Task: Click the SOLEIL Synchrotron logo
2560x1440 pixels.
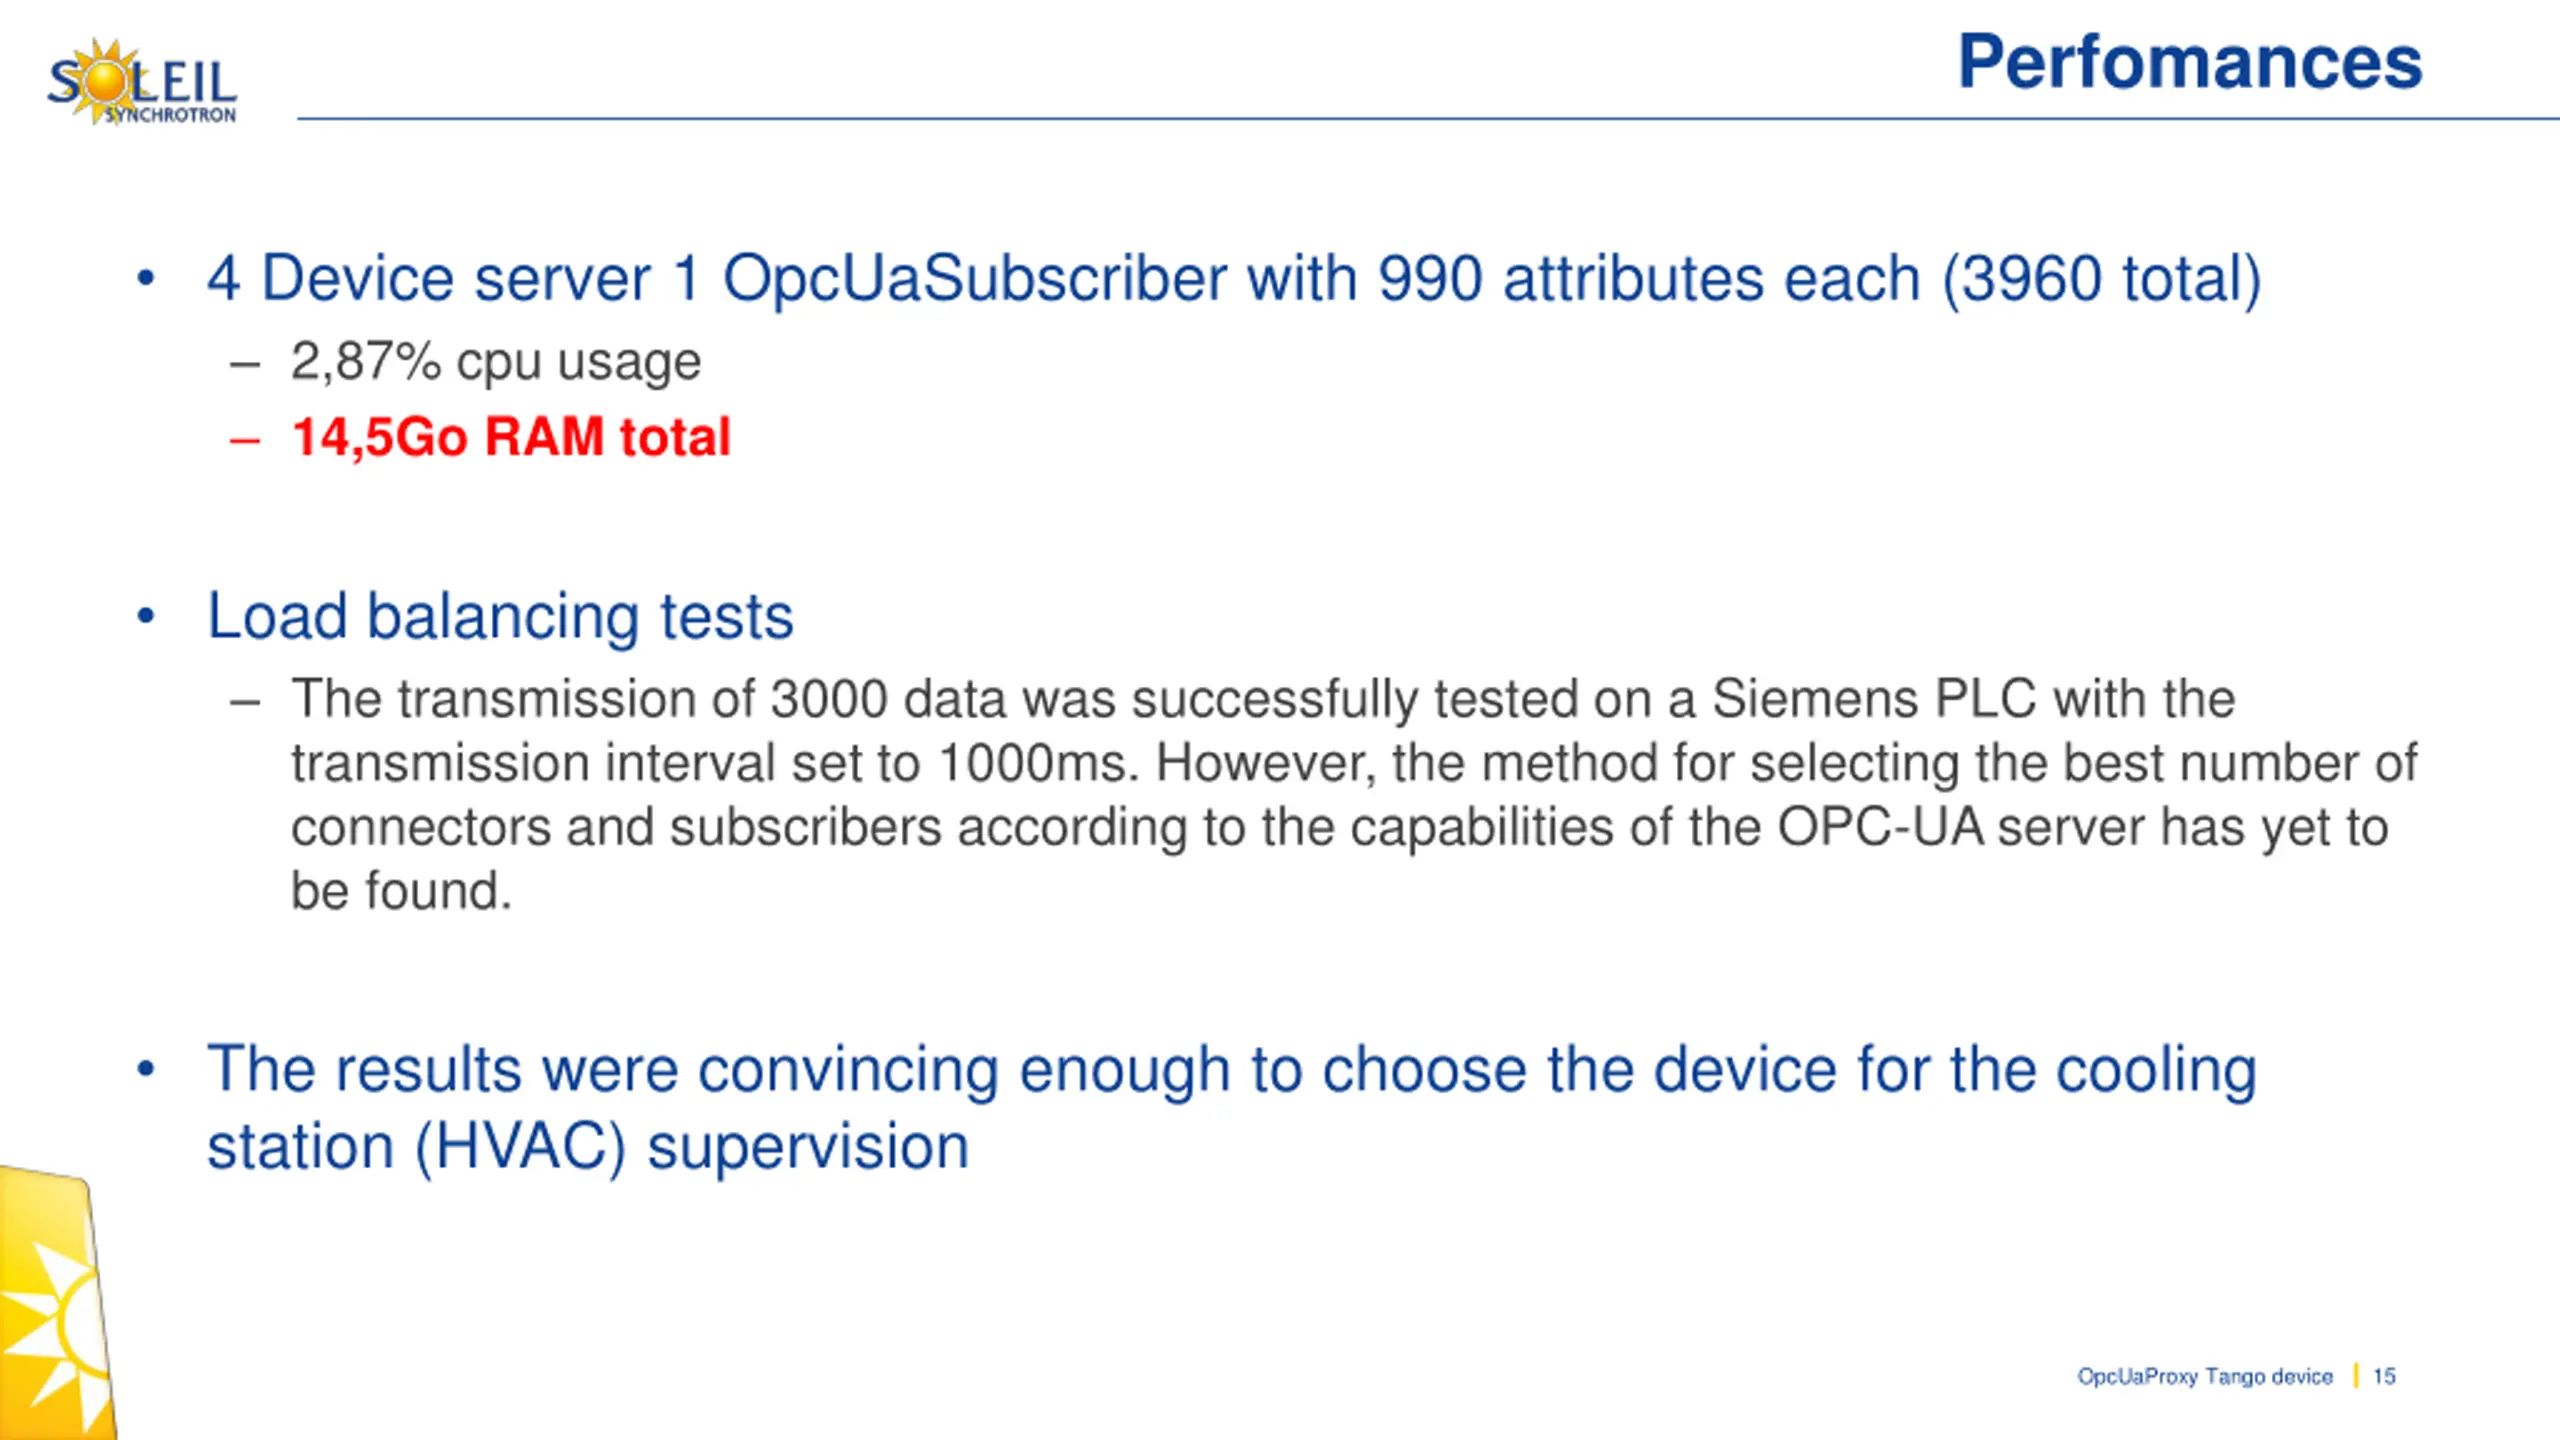Action: 141,82
